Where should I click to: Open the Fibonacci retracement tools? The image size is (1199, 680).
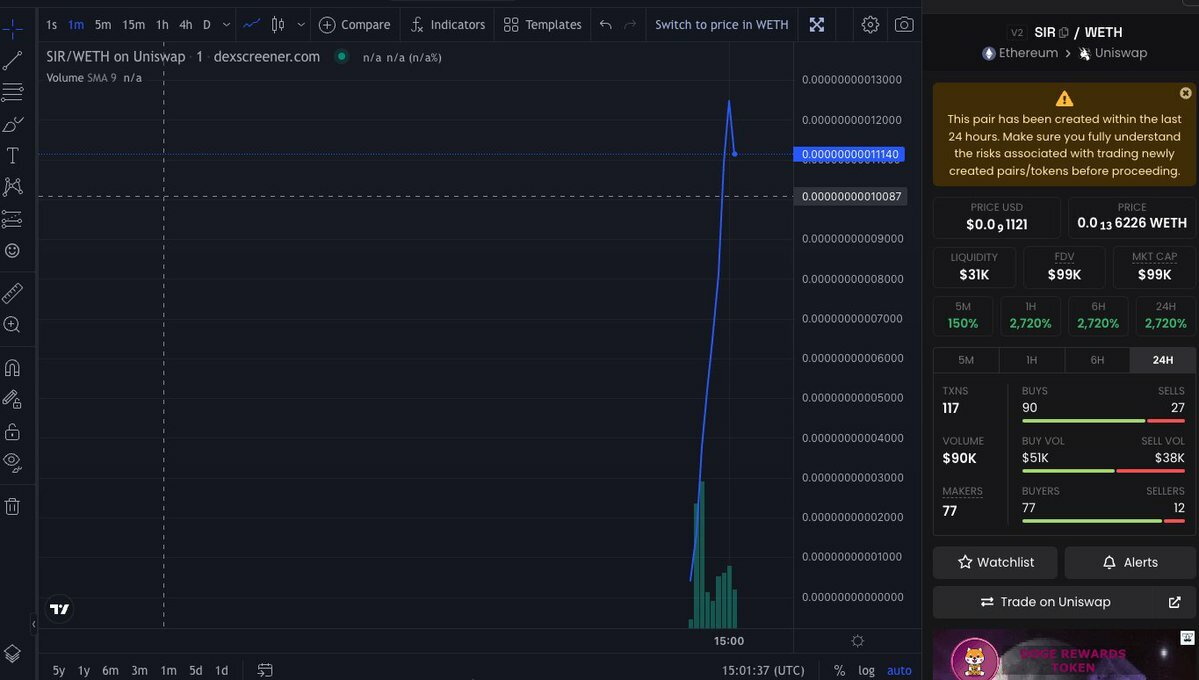click(12, 93)
